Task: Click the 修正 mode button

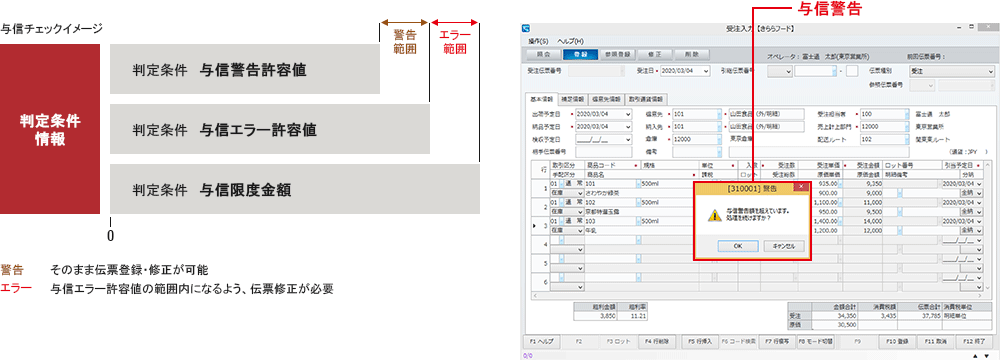Action: (655, 54)
